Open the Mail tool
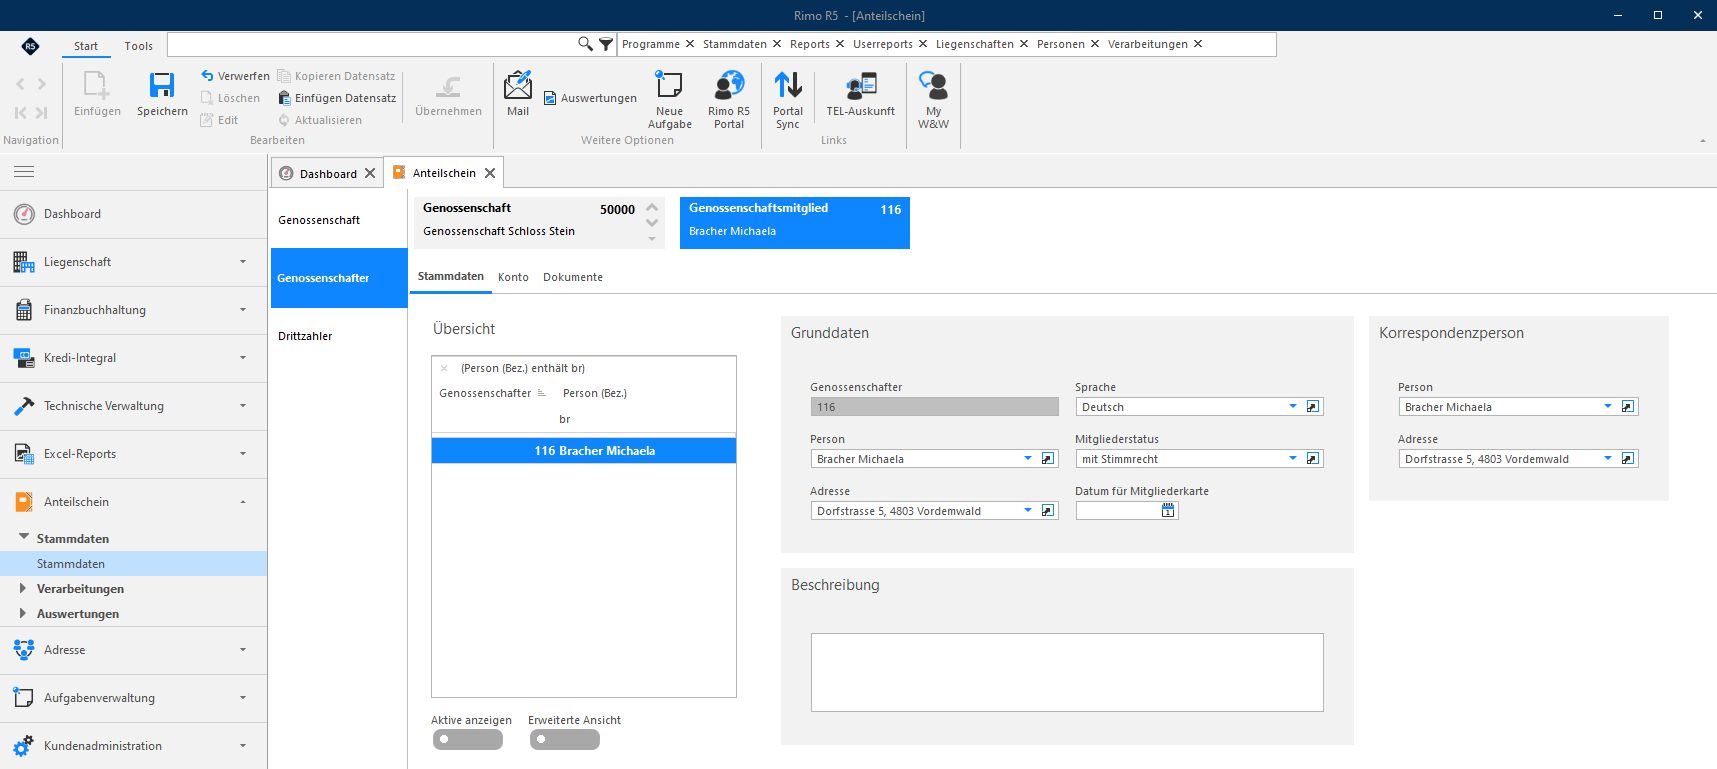 (x=518, y=94)
